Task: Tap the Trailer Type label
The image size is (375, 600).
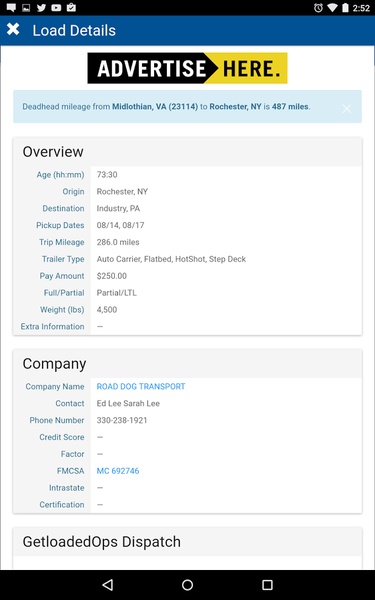Action: [63, 259]
